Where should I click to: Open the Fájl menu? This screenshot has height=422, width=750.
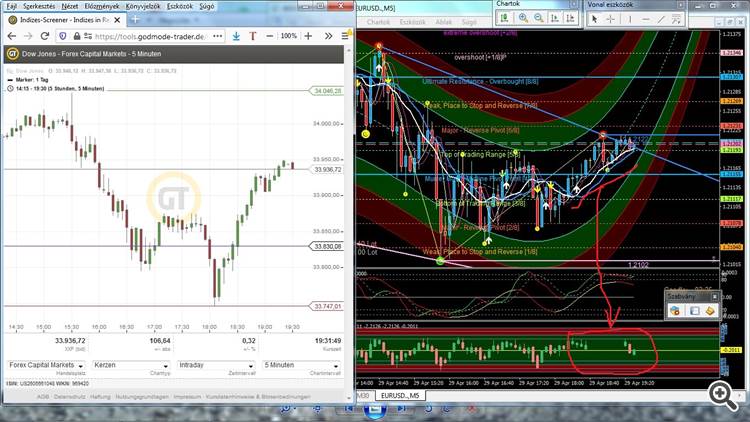coord(11,6)
